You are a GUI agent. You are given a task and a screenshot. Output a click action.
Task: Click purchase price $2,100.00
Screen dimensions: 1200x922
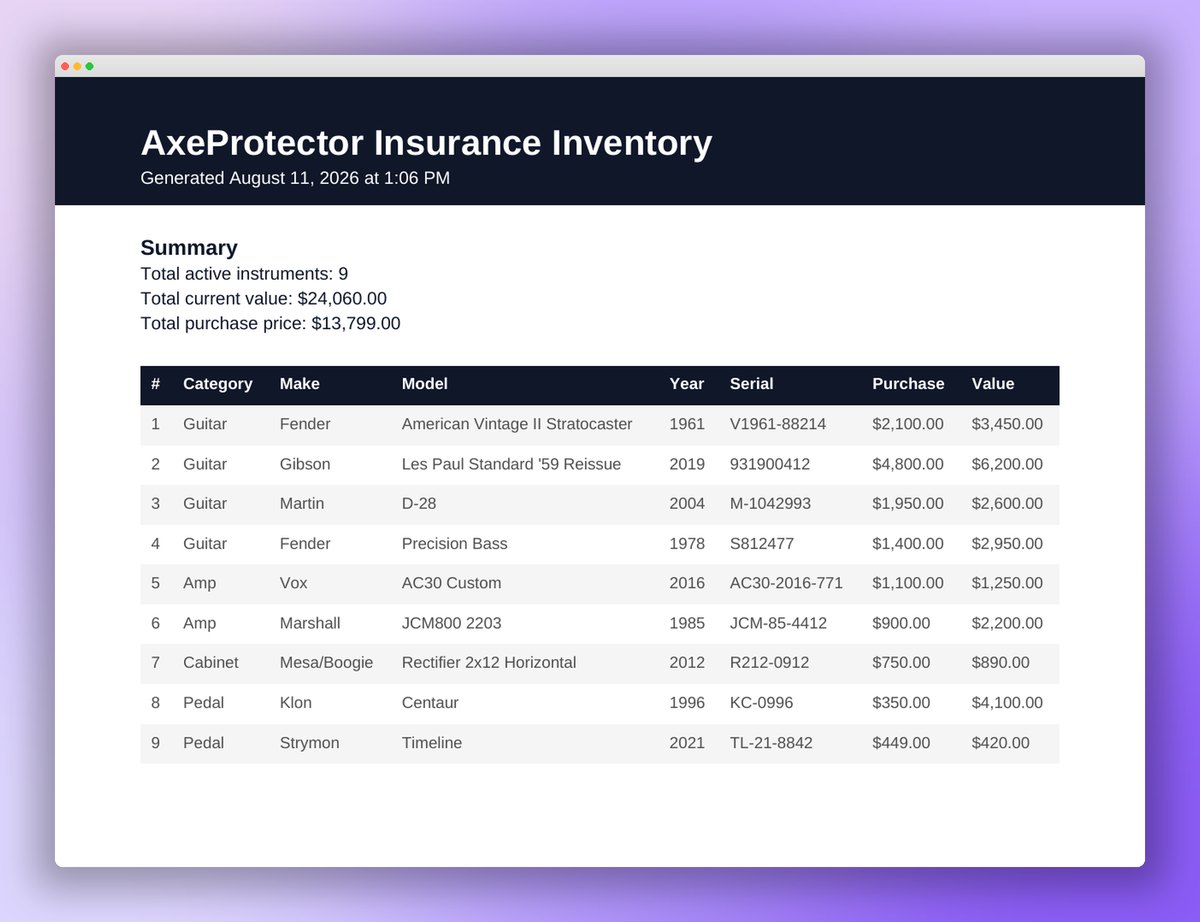[x=908, y=424]
